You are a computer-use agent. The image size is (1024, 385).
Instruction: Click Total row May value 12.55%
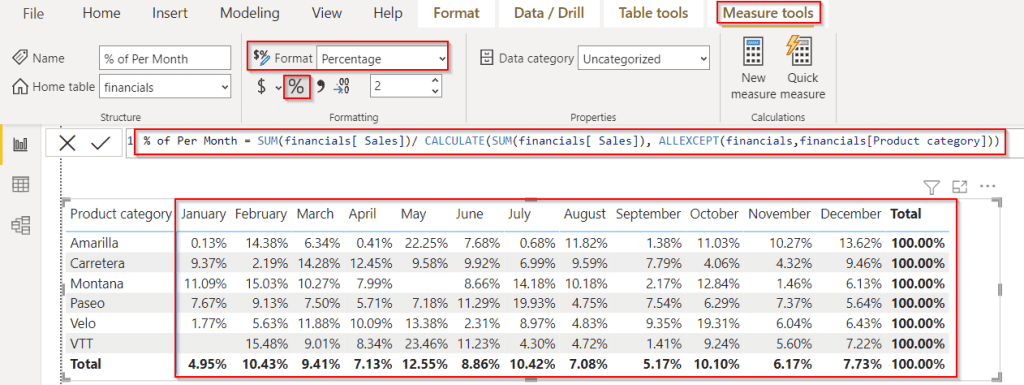pyautogui.click(x=425, y=364)
